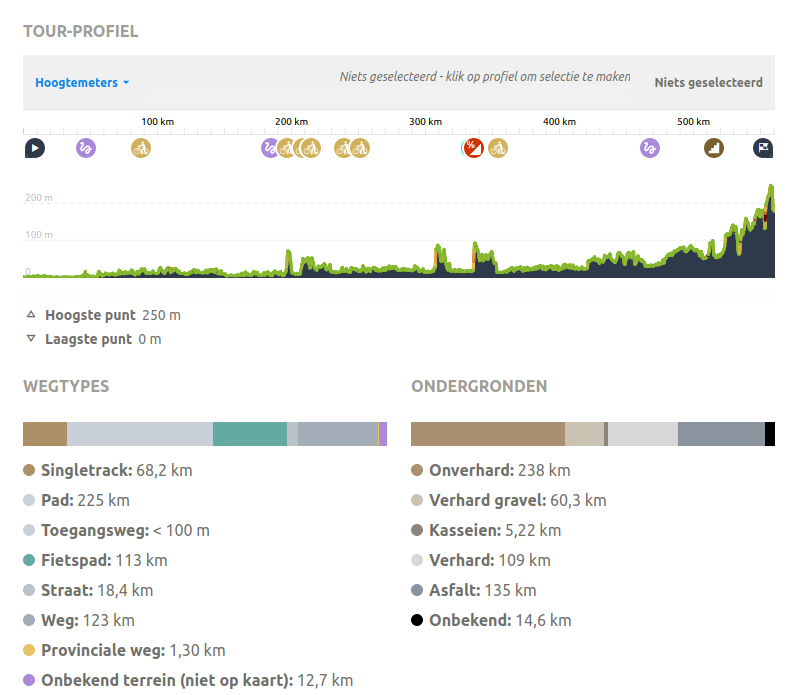Select the Singletrack legend entry
This screenshot has width=793, height=695.
(x=108, y=470)
